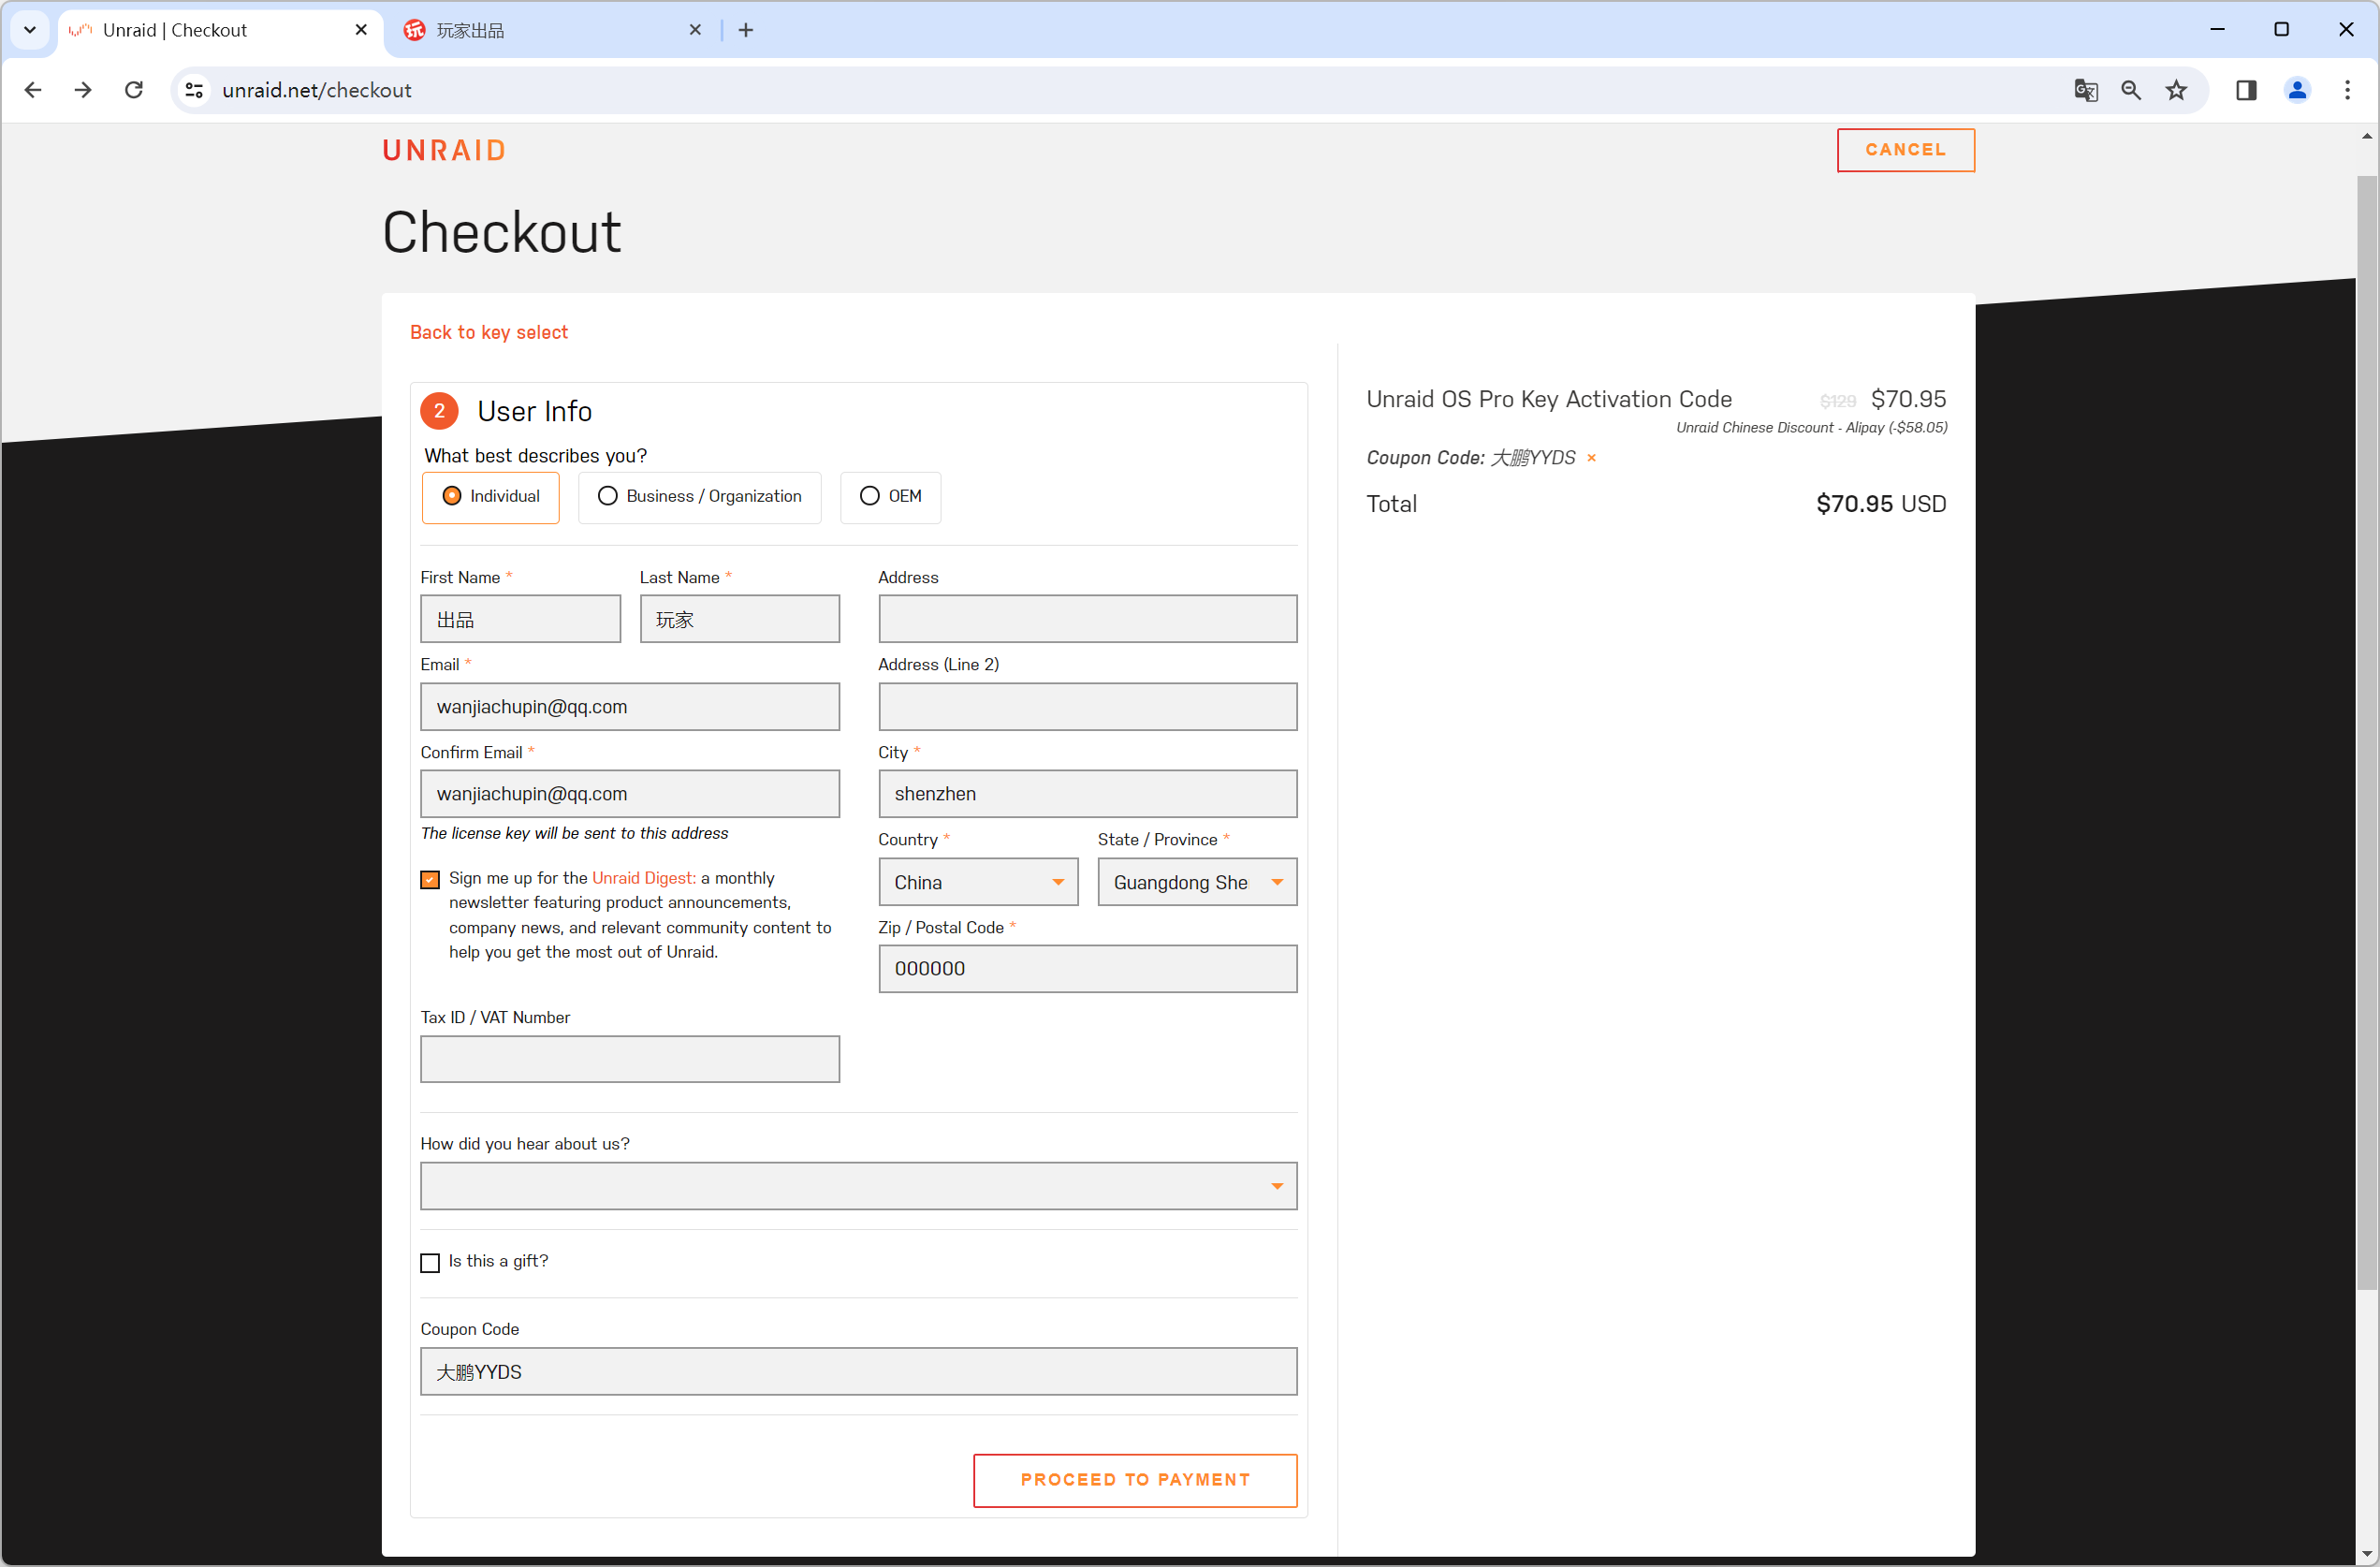2380x1567 pixels.
Task: Check the 'Is this a gift?' checkbox
Action: click(430, 1263)
